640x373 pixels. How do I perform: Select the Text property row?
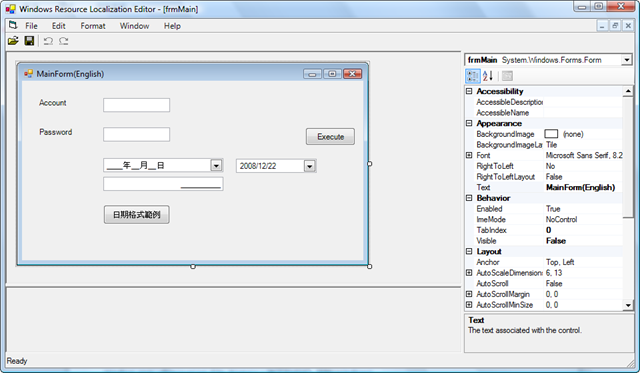tap(544, 187)
